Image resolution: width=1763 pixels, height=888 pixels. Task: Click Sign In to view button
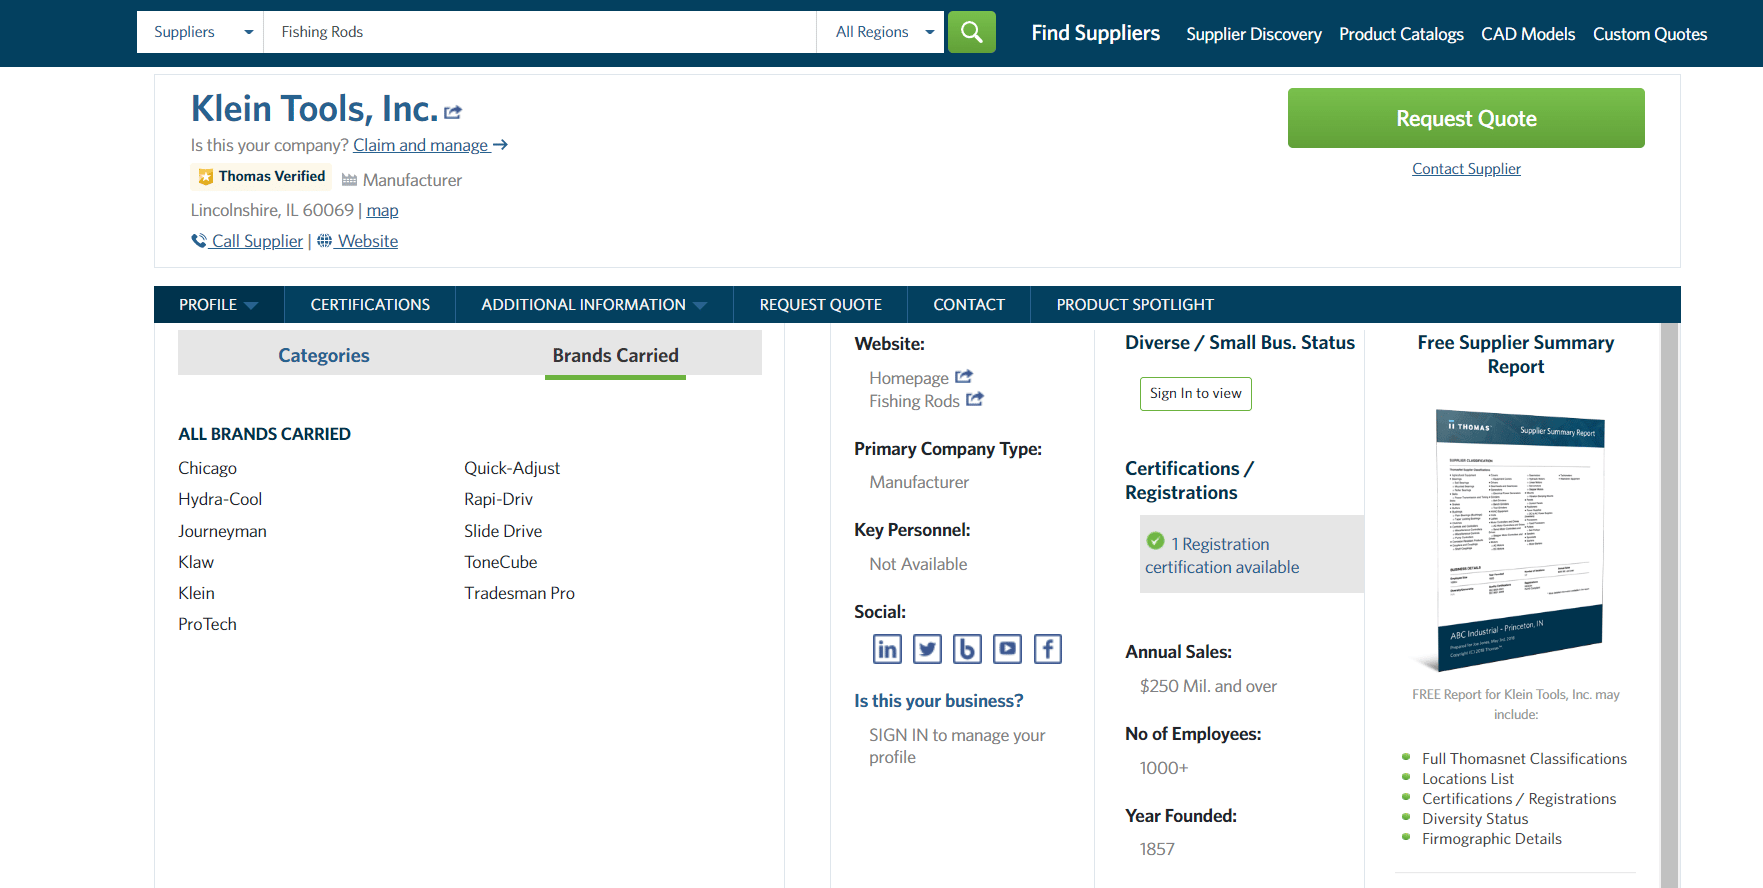[1195, 394]
